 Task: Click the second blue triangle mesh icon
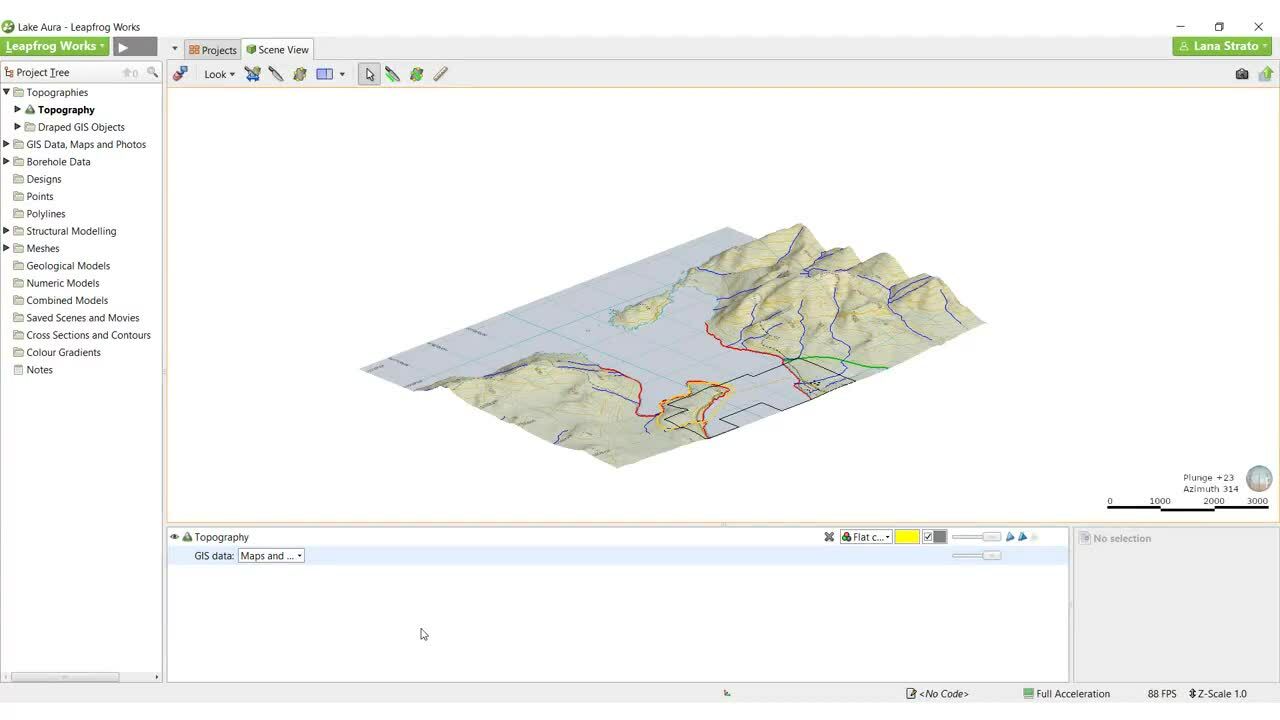(x=1022, y=537)
